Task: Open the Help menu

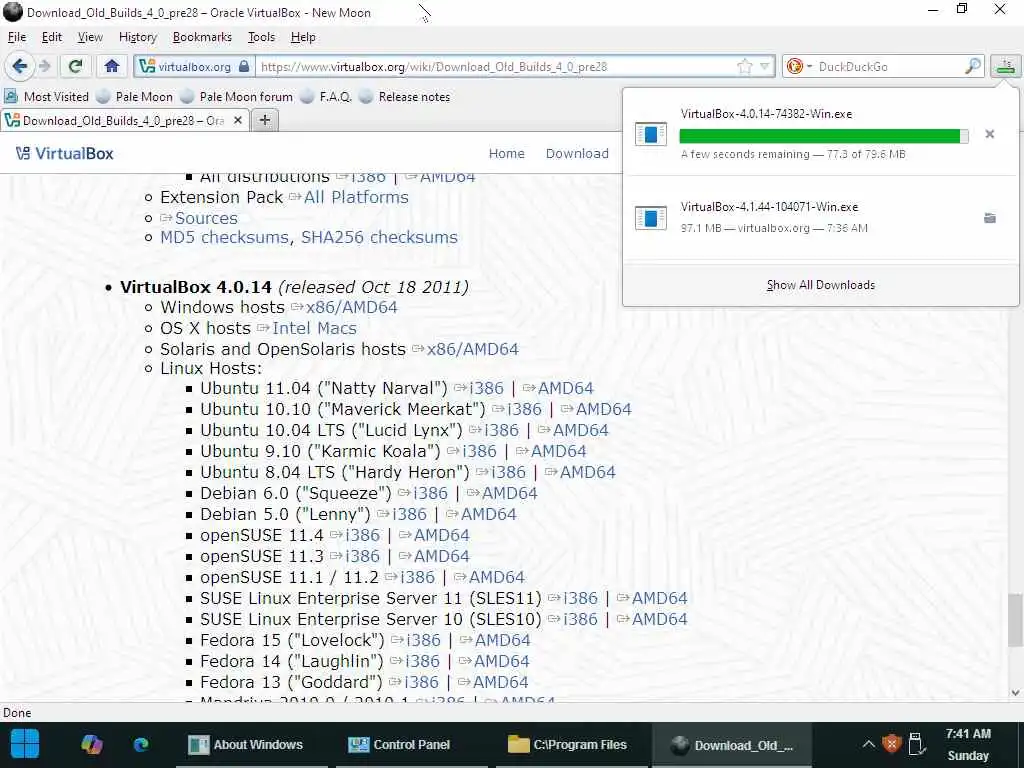Action: point(303,37)
